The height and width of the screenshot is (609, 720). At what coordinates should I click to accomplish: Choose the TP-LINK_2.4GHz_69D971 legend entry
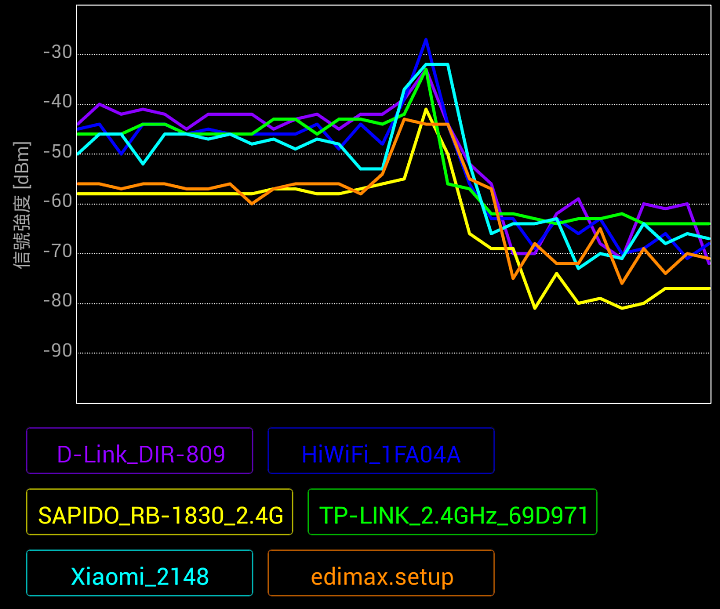click(x=452, y=512)
